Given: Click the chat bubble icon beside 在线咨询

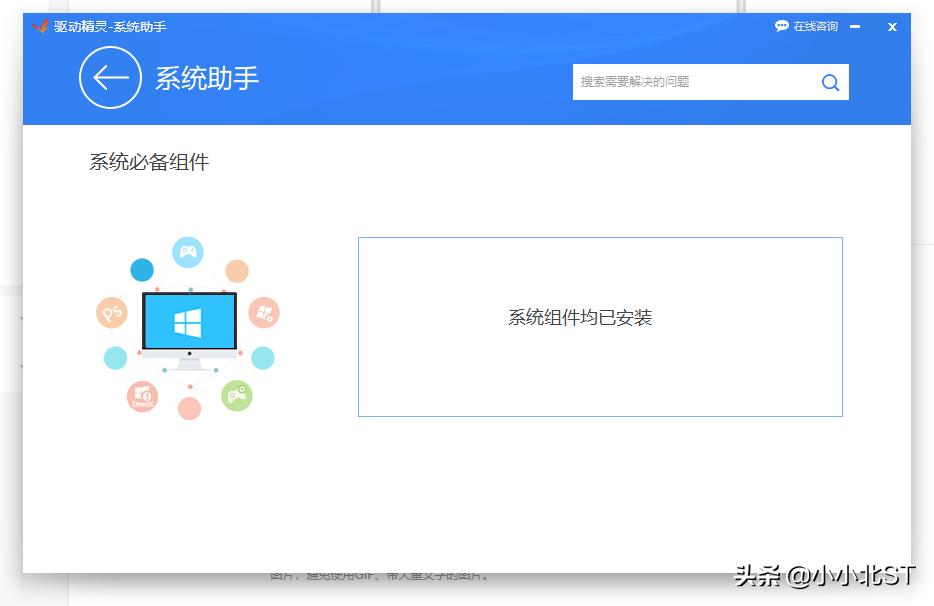Looking at the screenshot, I should click(782, 26).
